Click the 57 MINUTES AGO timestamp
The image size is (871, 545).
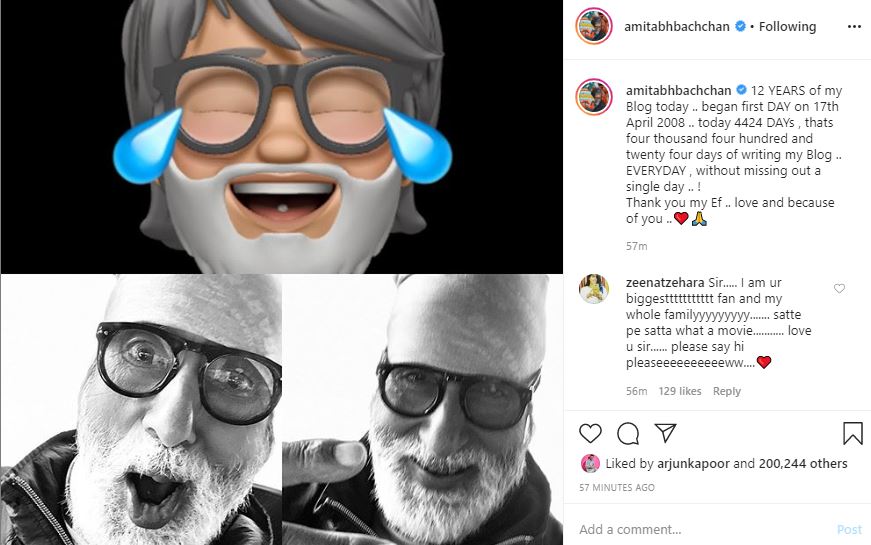[x=617, y=487]
